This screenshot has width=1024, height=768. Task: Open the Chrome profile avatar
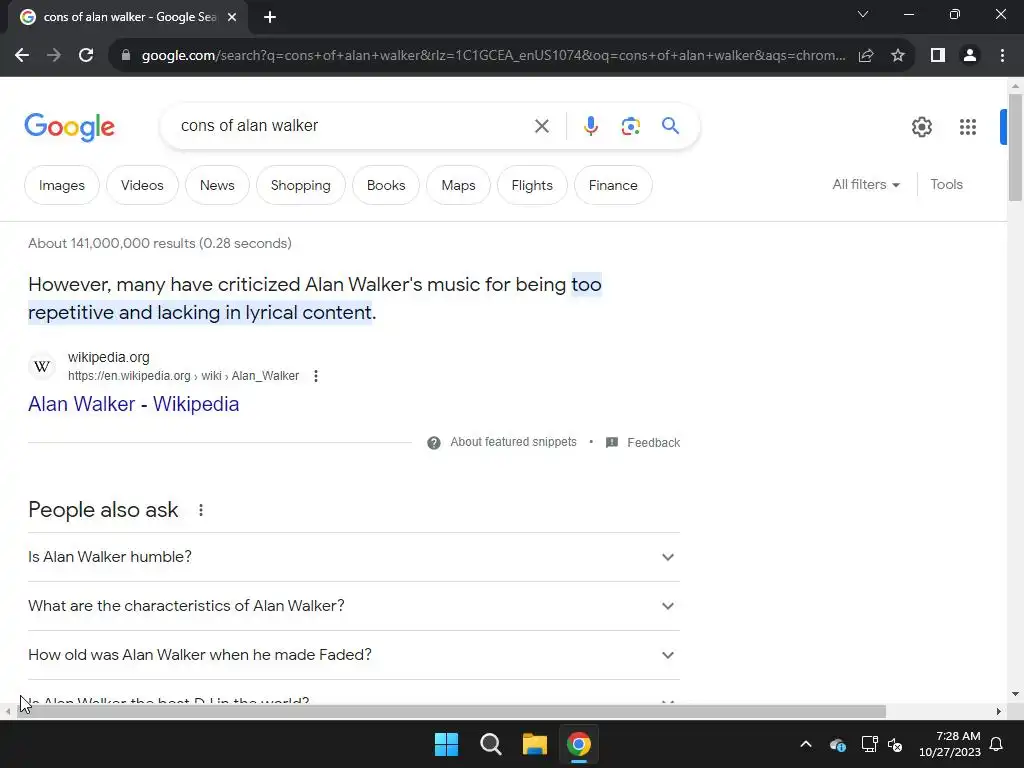pos(970,56)
